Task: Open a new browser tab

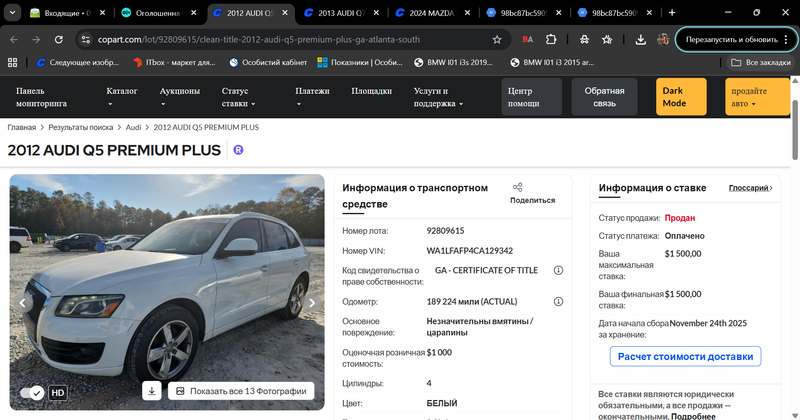Action: pyautogui.click(x=672, y=13)
